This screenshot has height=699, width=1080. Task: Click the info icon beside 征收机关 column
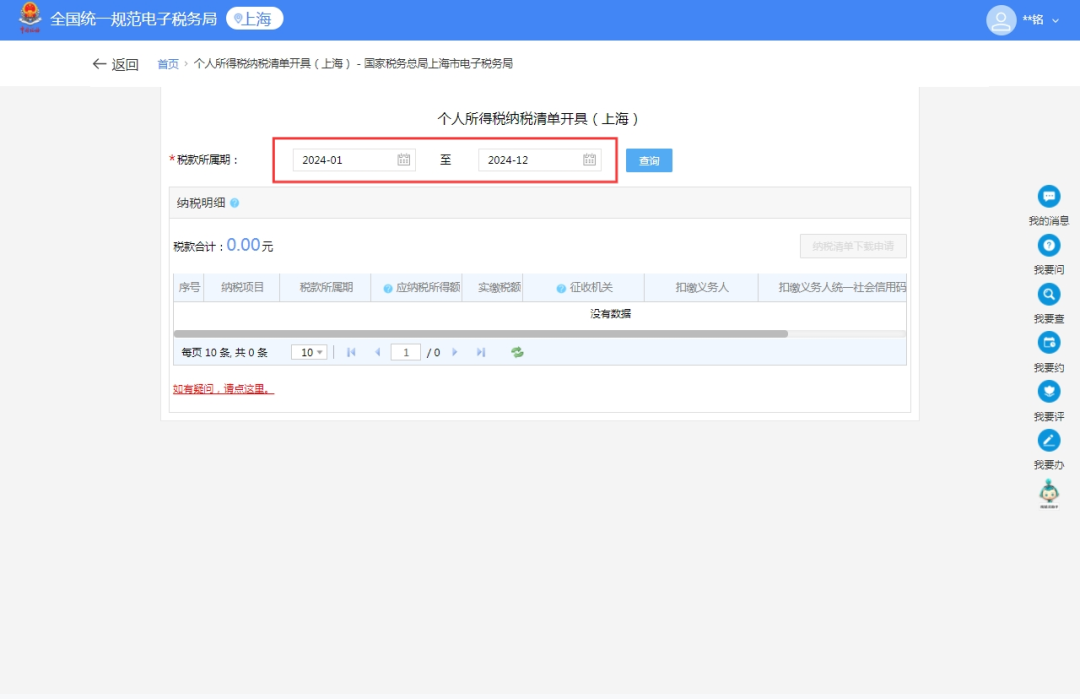[x=559, y=288]
